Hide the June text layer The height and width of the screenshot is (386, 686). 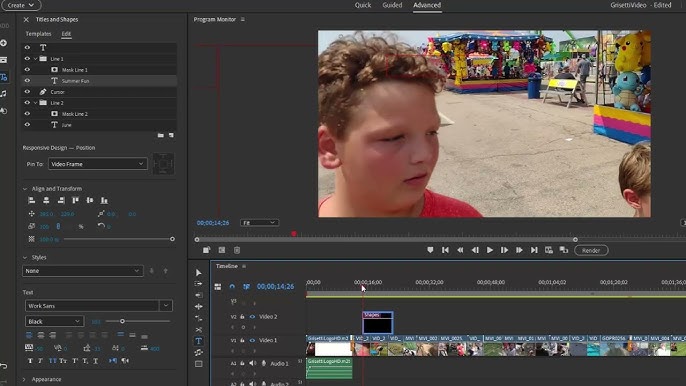[x=27, y=125]
